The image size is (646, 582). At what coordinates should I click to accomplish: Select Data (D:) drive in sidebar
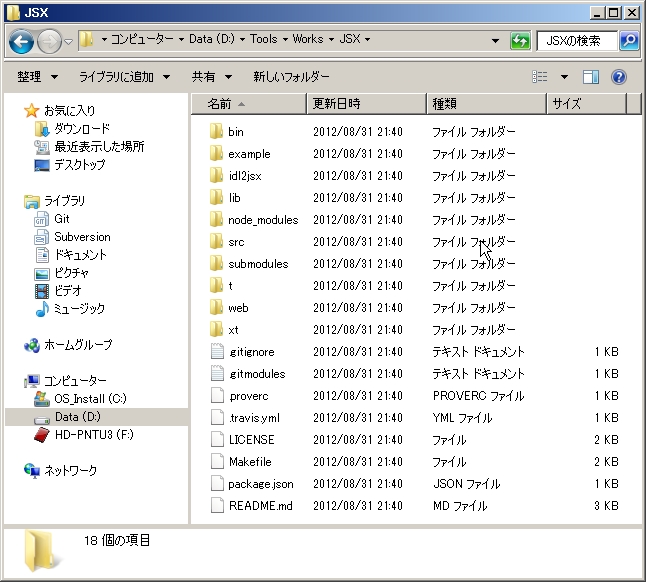point(77,417)
